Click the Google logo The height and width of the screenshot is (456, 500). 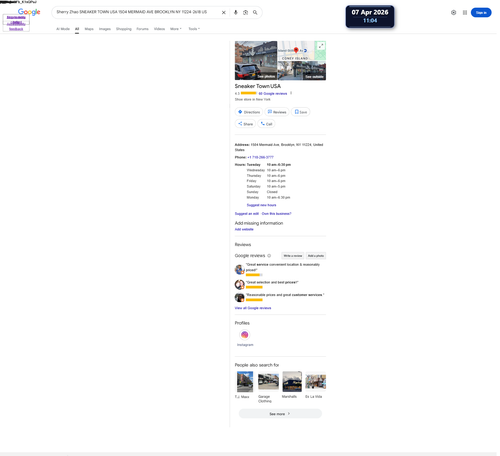tap(29, 12)
